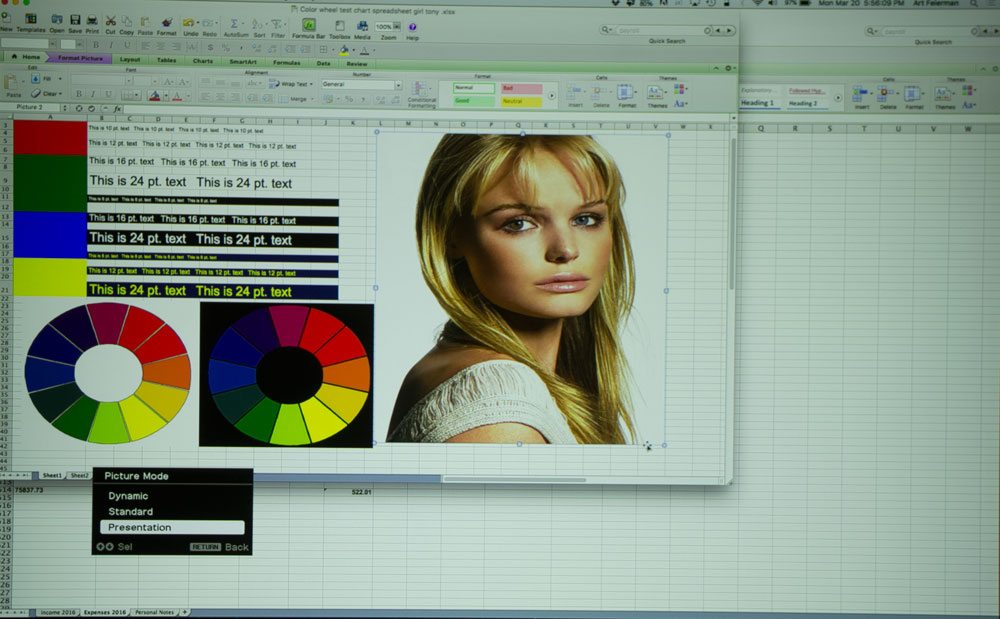Click the Format cells icon in front window
Viewport: 1000px width, 619px height.
click(x=626, y=93)
